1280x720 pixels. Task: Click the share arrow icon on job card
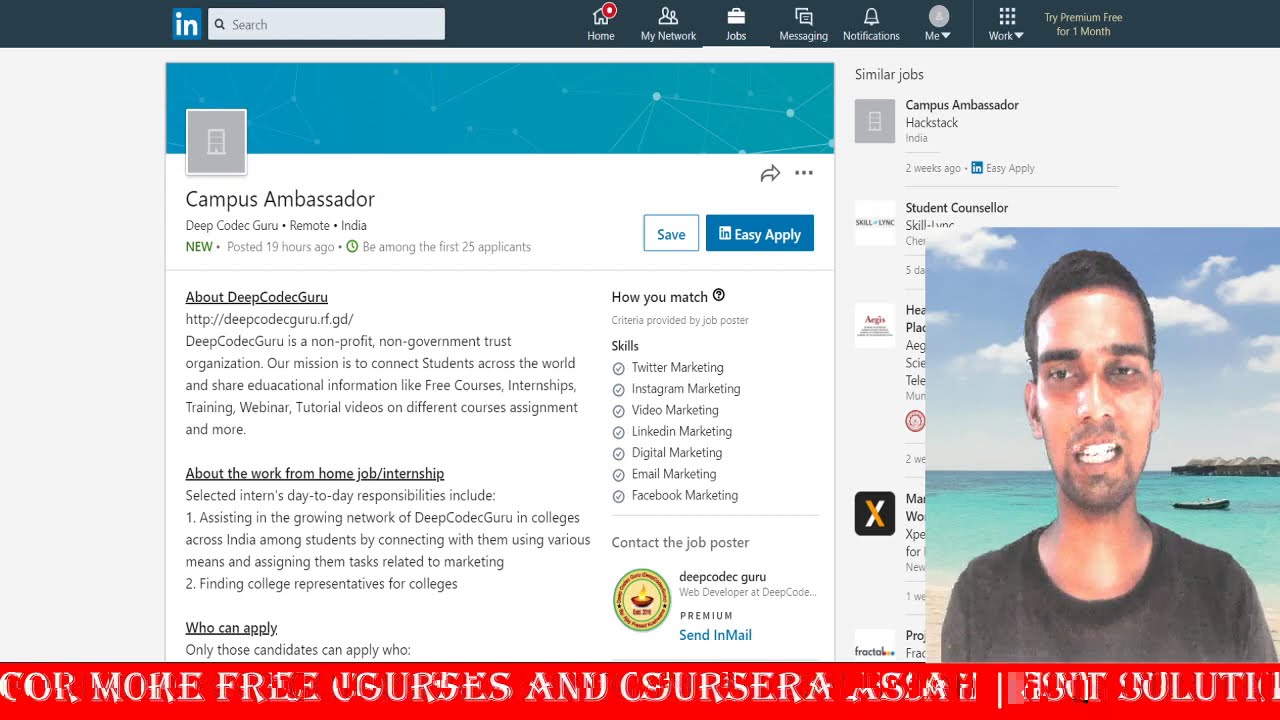[x=770, y=174]
